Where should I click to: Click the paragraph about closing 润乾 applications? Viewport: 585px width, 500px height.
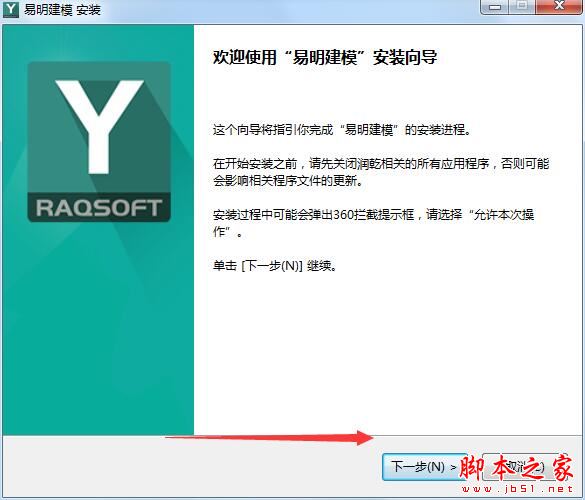(381, 172)
